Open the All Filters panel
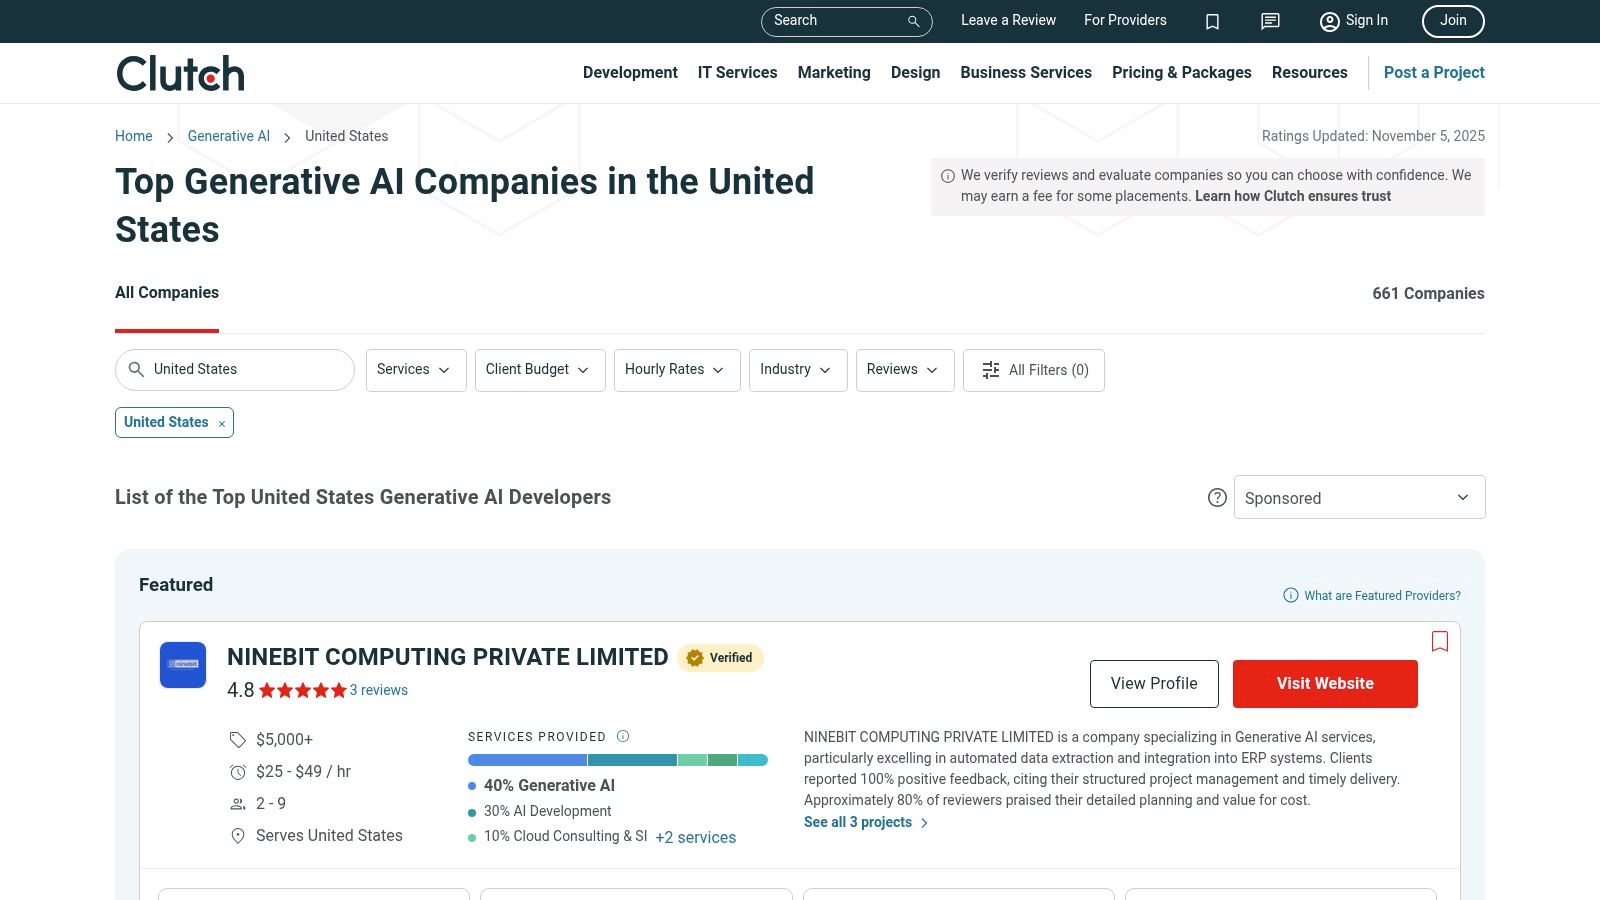Screen dimensions: 1600x900 1034,370
